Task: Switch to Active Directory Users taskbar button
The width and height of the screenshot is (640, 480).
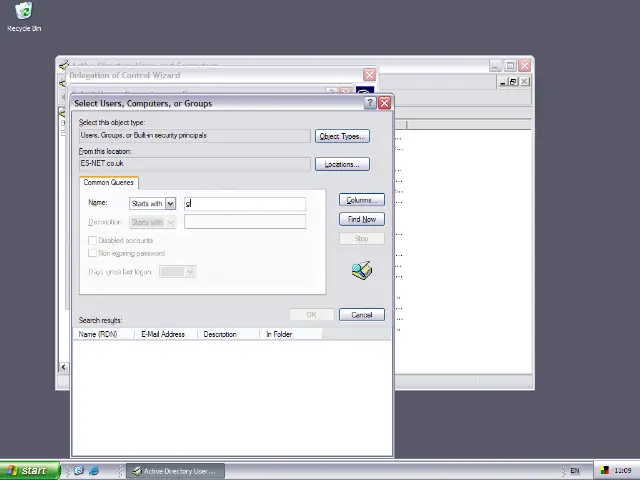Action: pyautogui.click(x=176, y=471)
